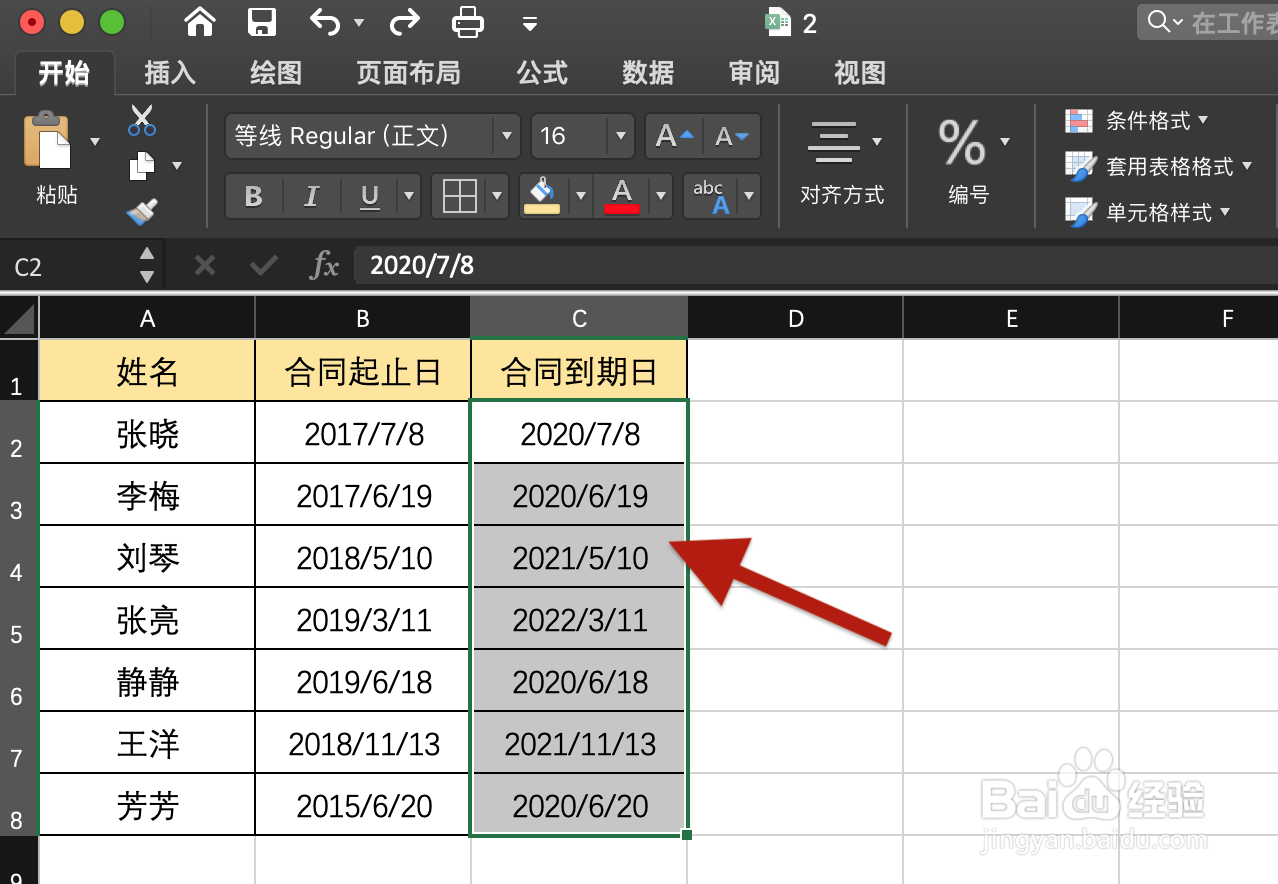Activate the format painter brush
The image size is (1278, 884).
tap(142, 211)
